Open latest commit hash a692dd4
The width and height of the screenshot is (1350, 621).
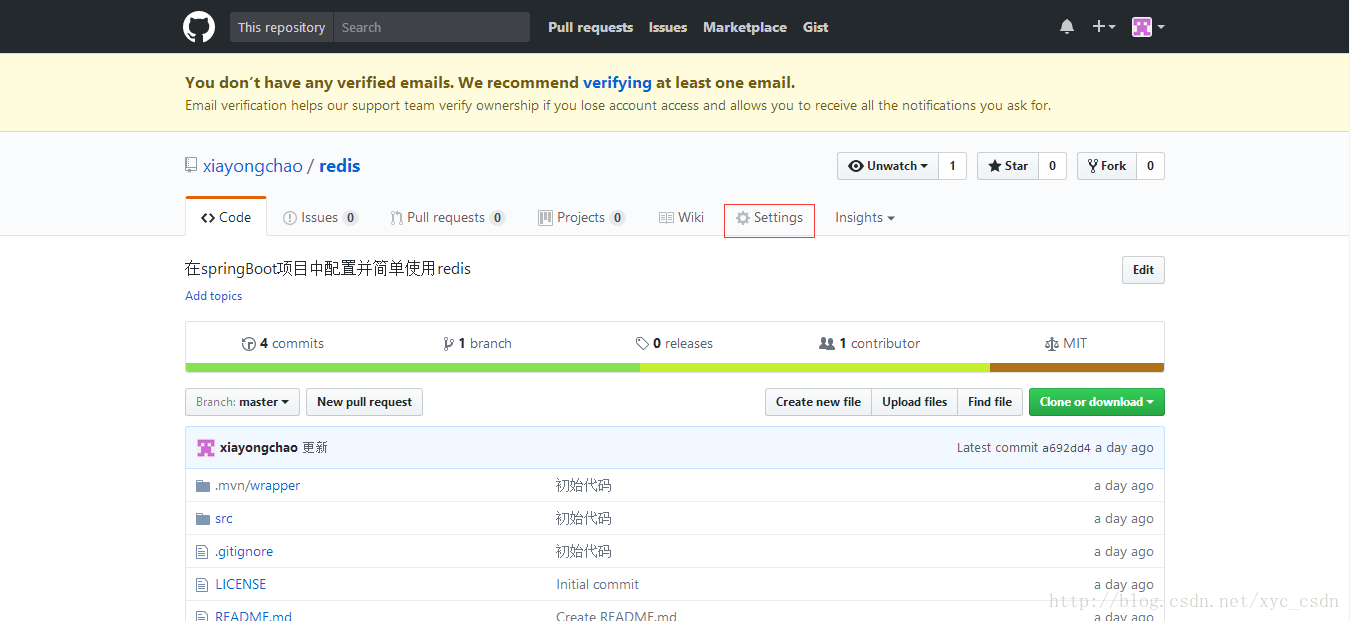point(1066,448)
